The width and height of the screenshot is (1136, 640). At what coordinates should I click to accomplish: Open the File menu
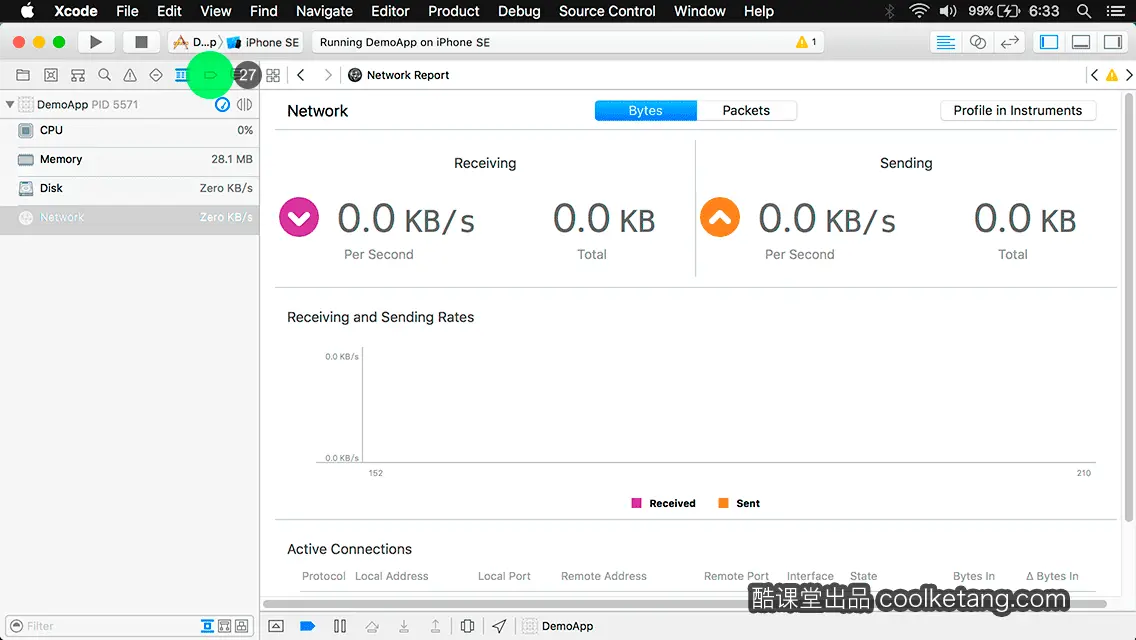tap(127, 11)
